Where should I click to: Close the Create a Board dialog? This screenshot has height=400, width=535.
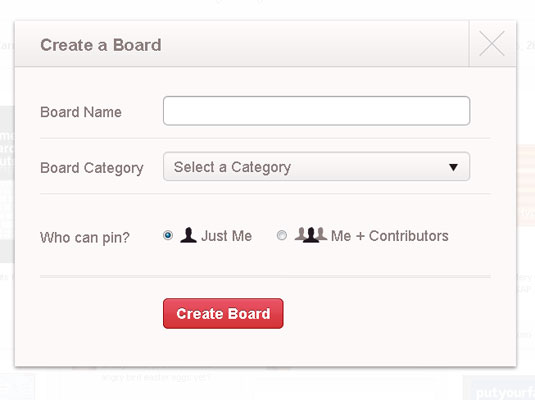click(x=492, y=43)
